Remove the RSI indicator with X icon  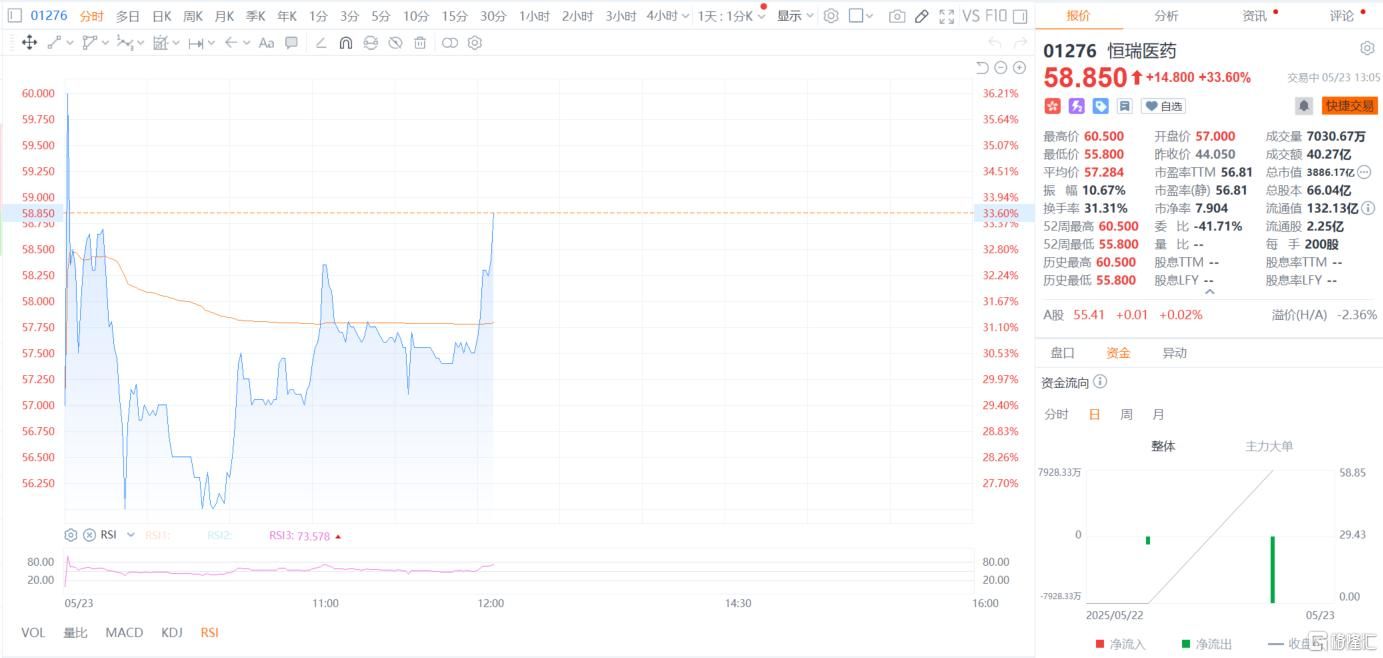pos(89,535)
